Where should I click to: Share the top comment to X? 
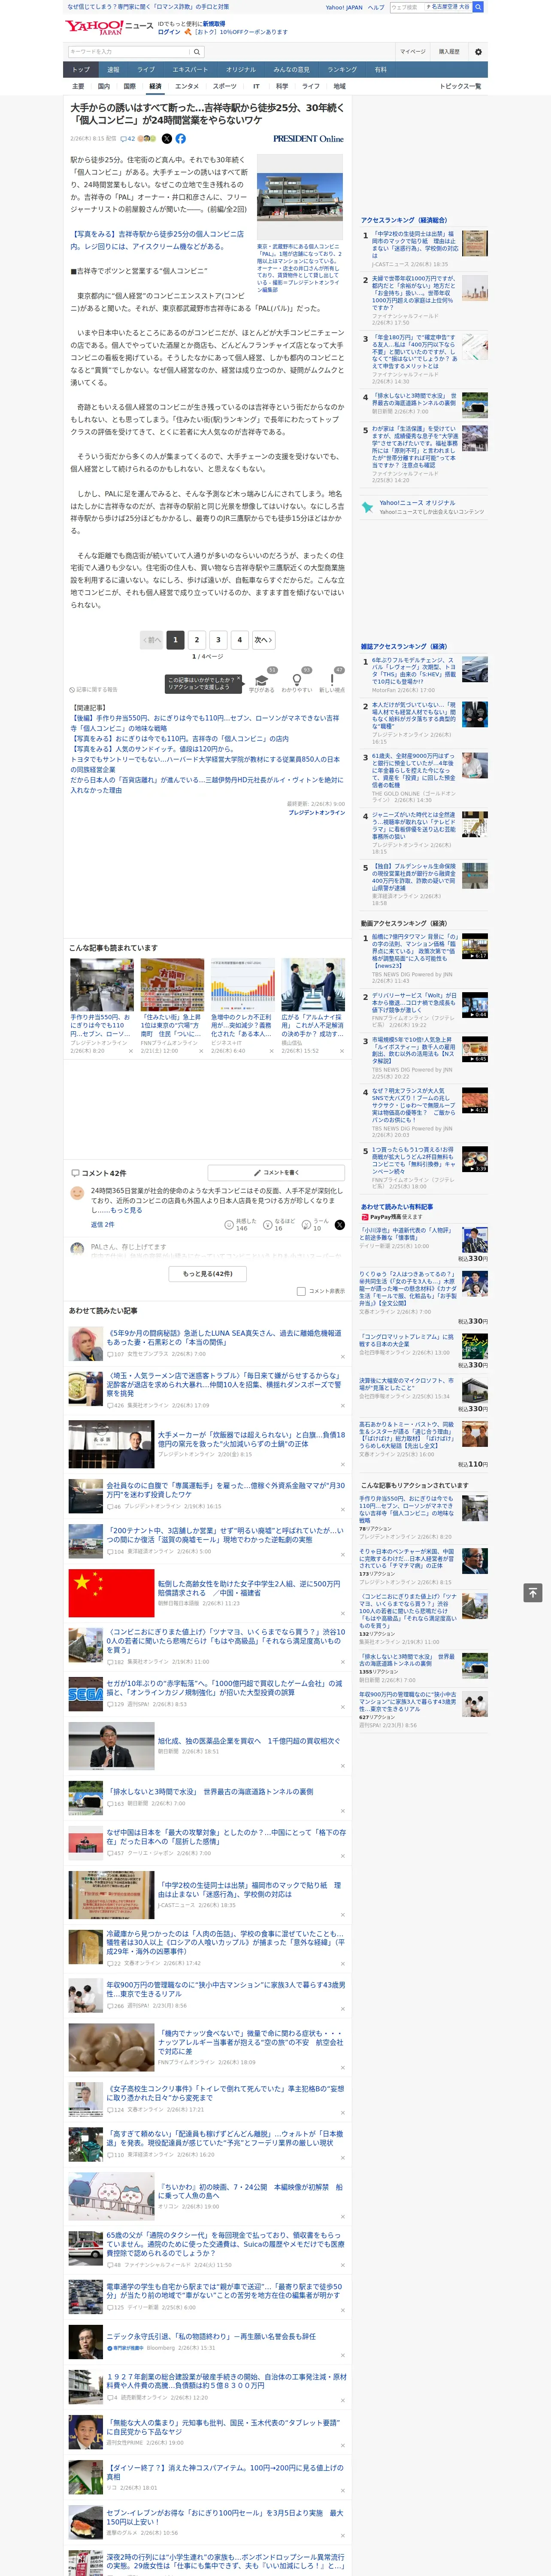click(x=340, y=1224)
